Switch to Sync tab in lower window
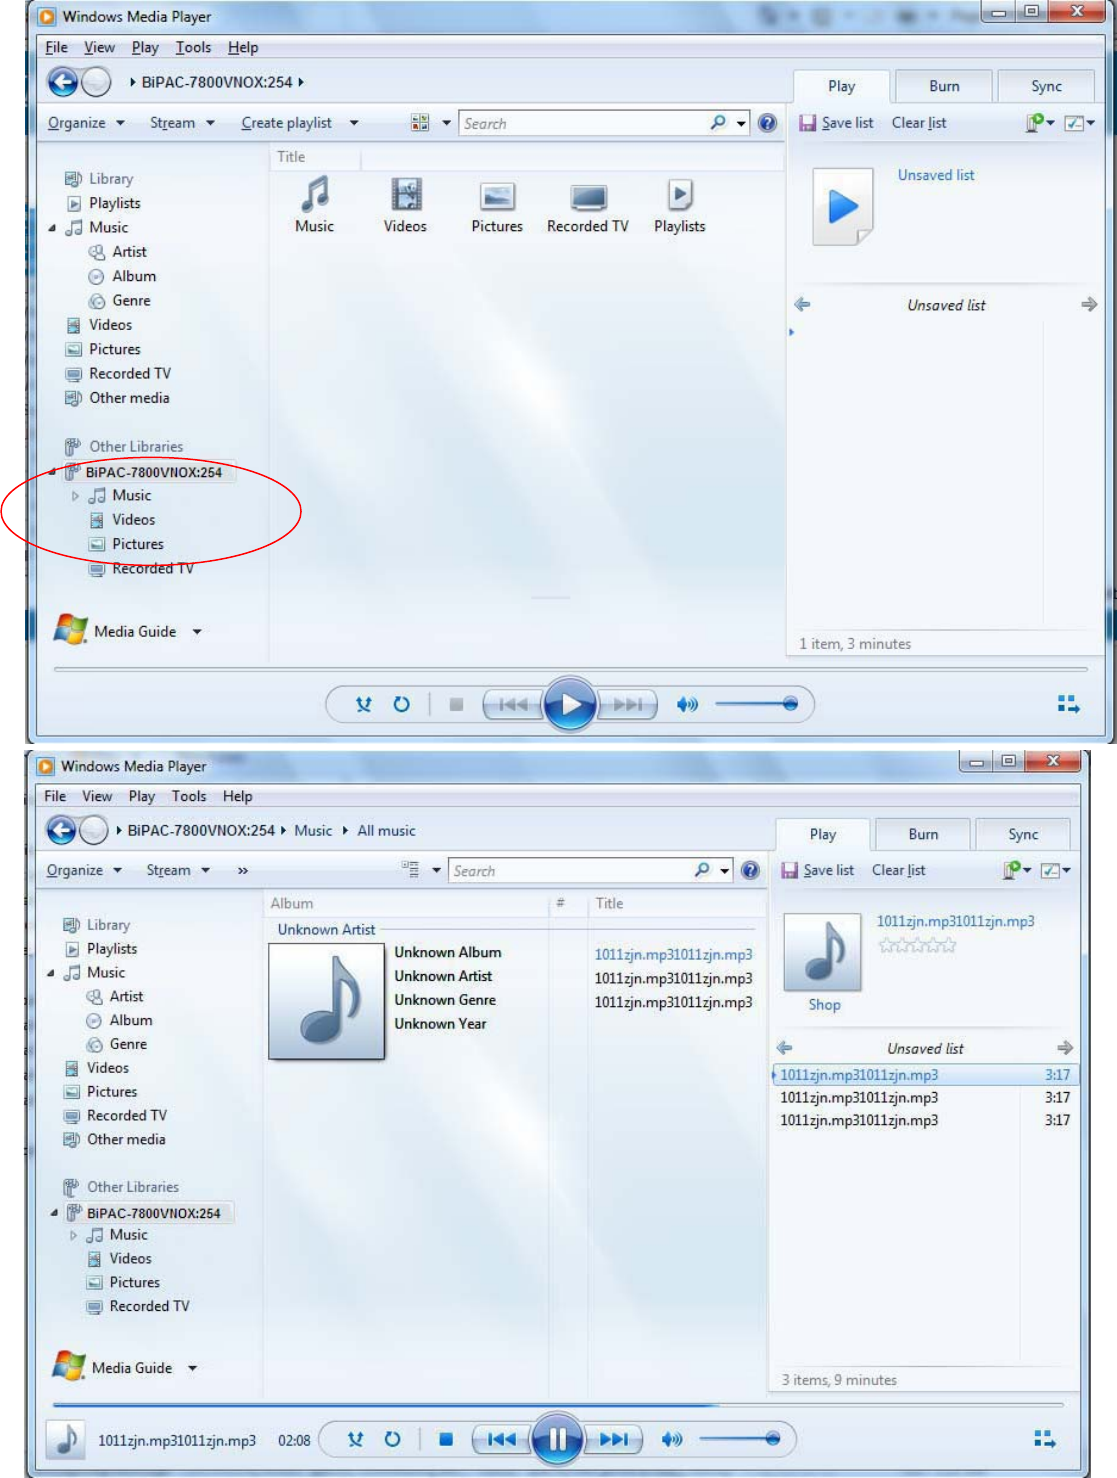The height and width of the screenshot is (1478, 1117). [x=1023, y=834]
